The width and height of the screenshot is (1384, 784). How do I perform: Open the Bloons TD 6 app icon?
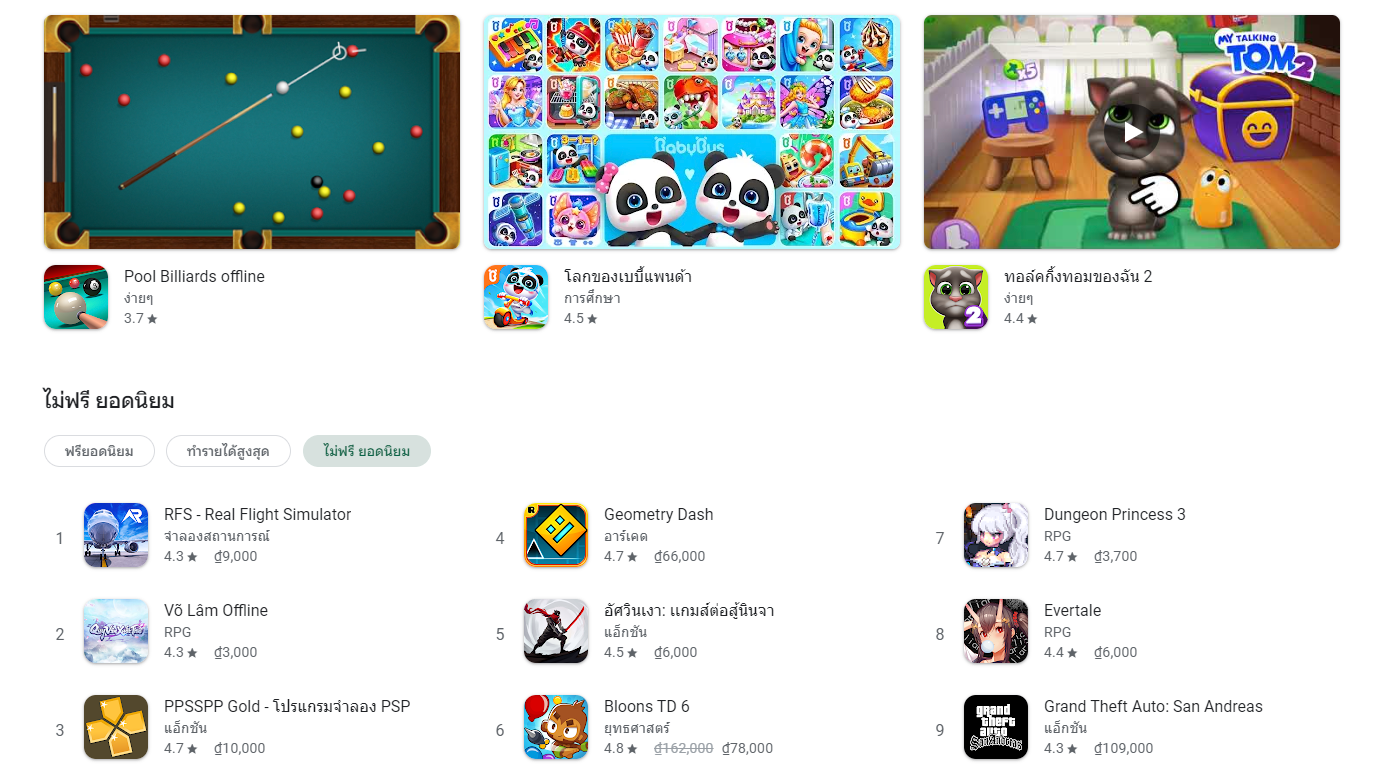tap(556, 727)
